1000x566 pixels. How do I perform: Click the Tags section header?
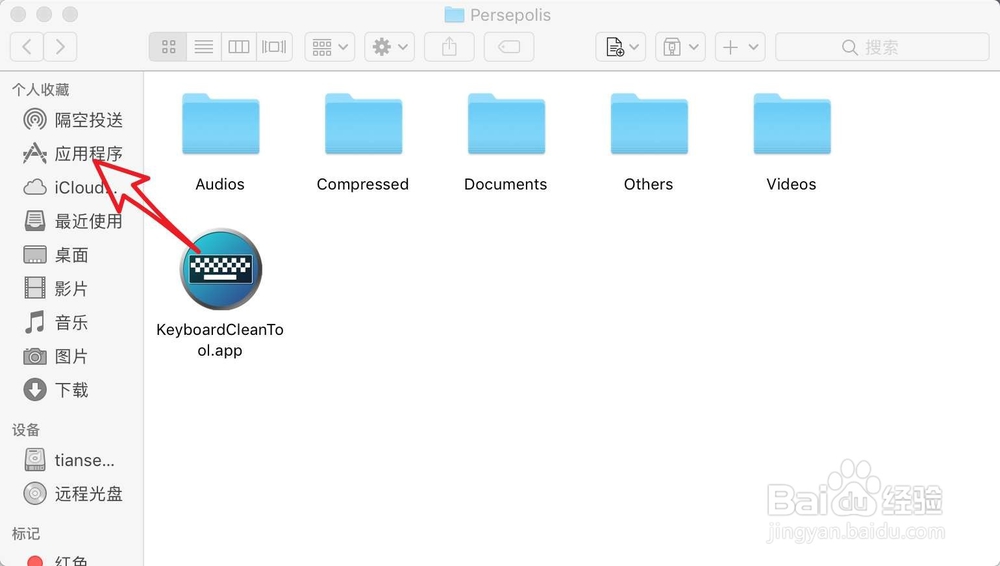coord(26,533)
